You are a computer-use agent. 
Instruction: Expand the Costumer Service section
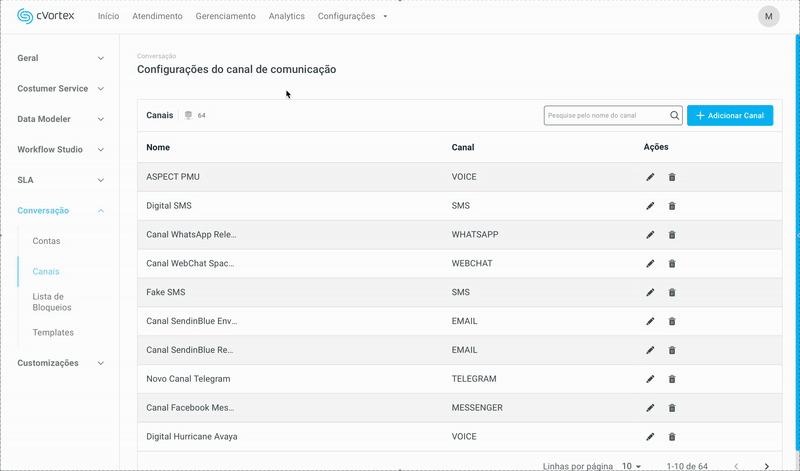point(101,89)
